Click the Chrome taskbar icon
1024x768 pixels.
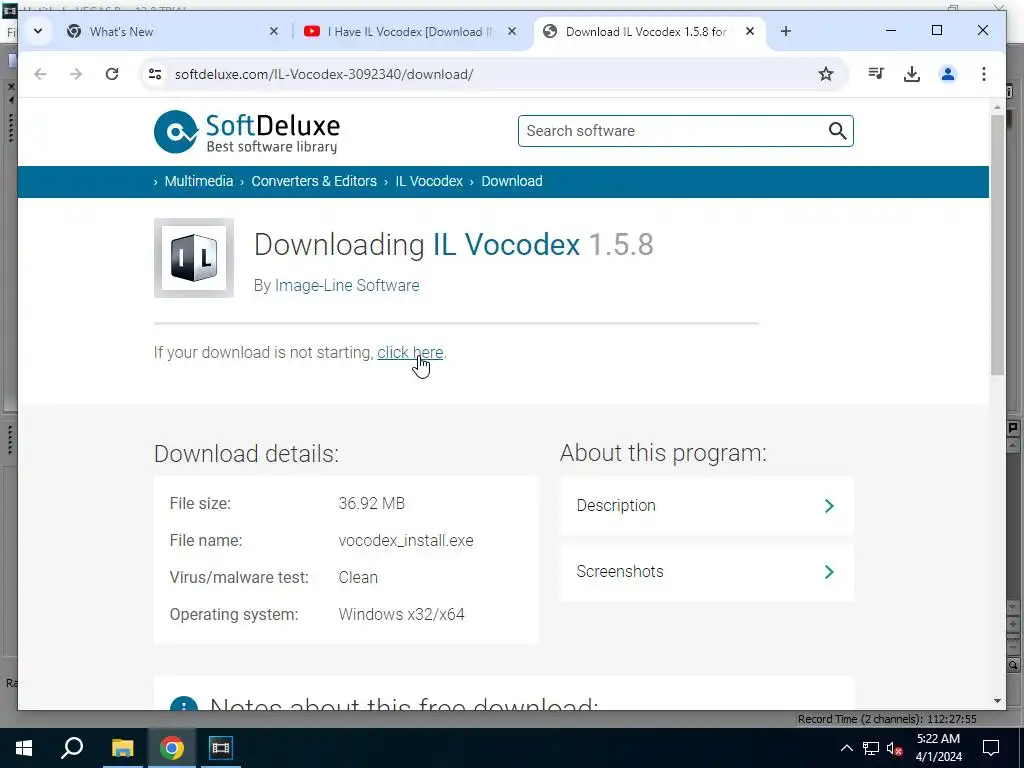pyautogui.click(x=171, y=748)
